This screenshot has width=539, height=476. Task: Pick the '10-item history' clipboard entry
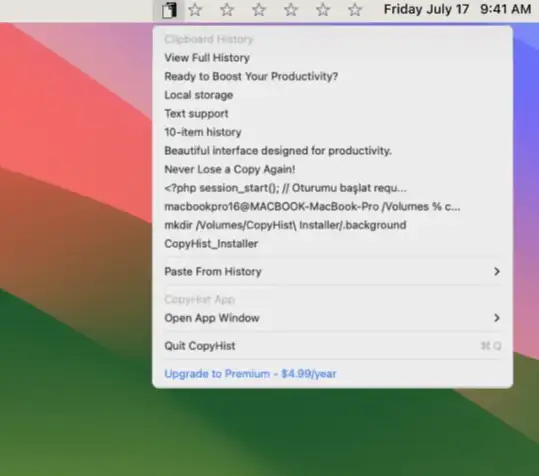332,132
